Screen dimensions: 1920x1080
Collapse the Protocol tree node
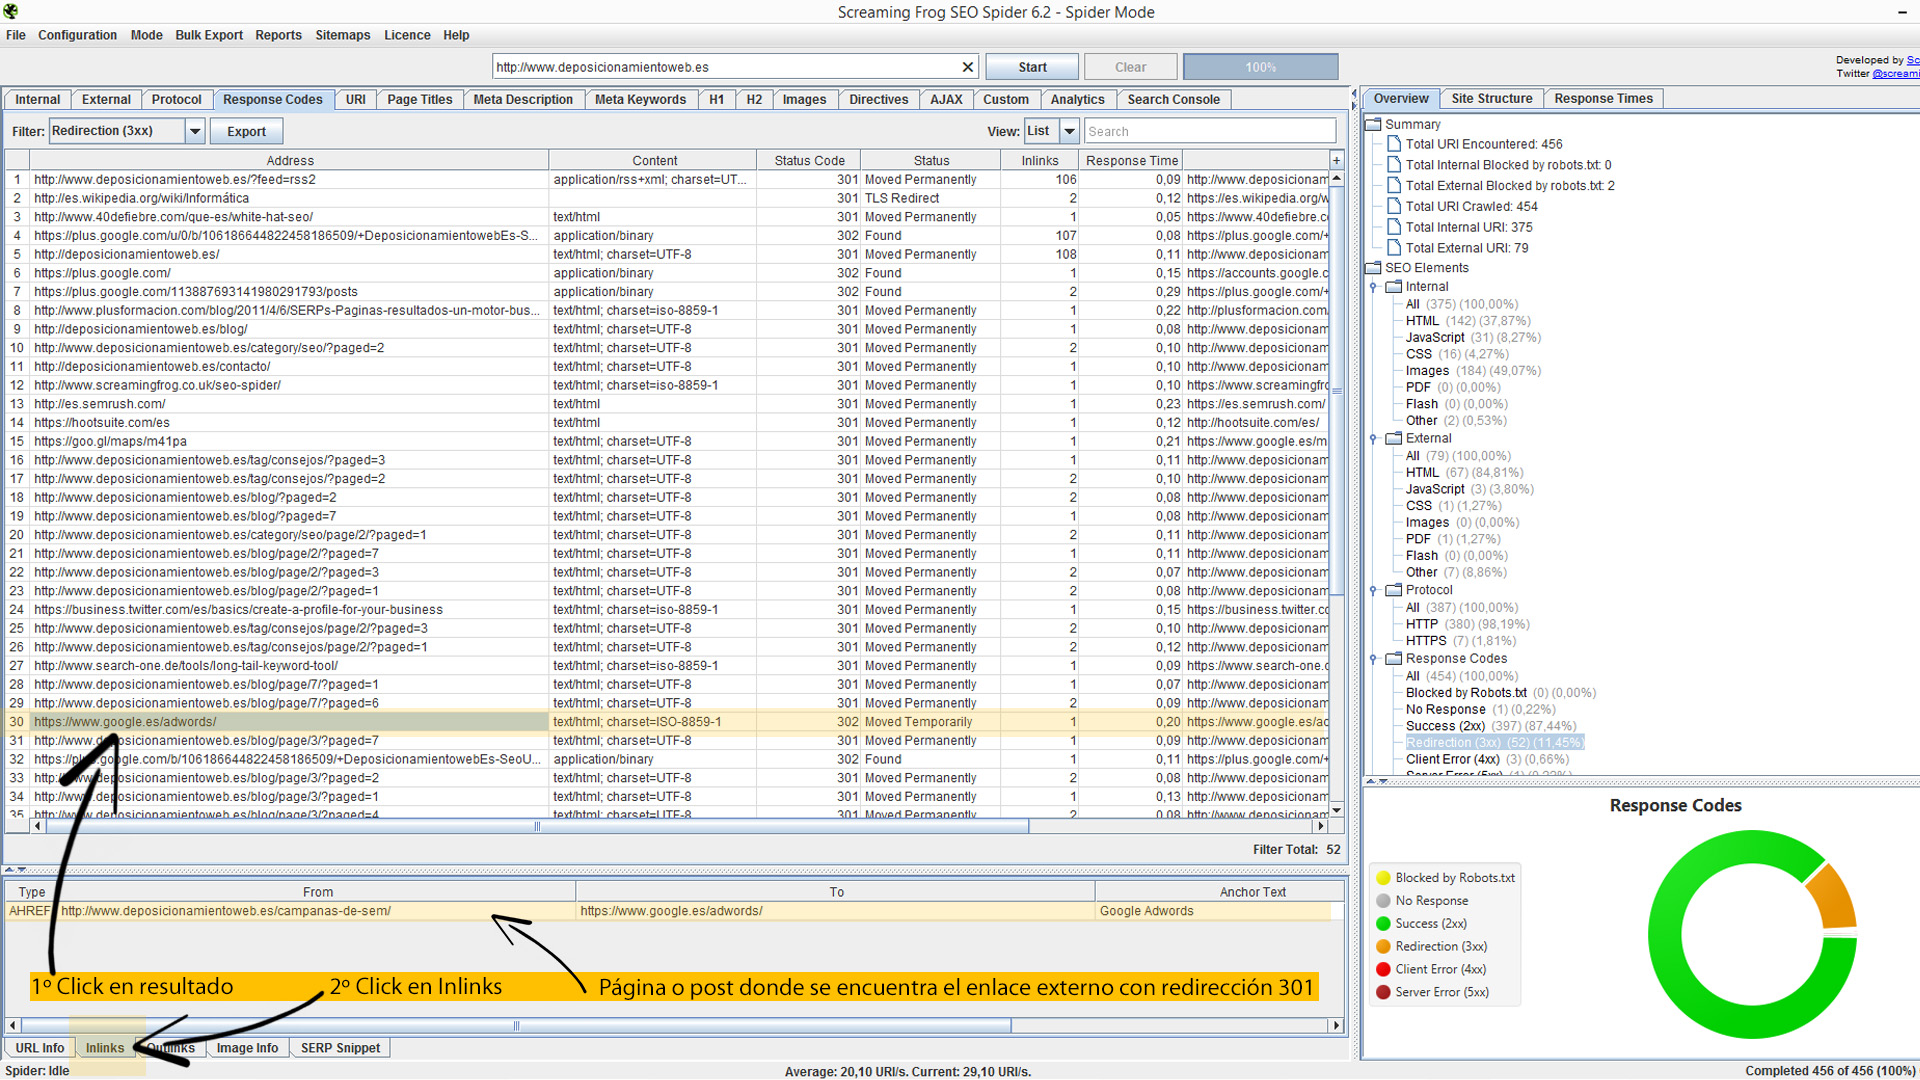click(1373, 591)
